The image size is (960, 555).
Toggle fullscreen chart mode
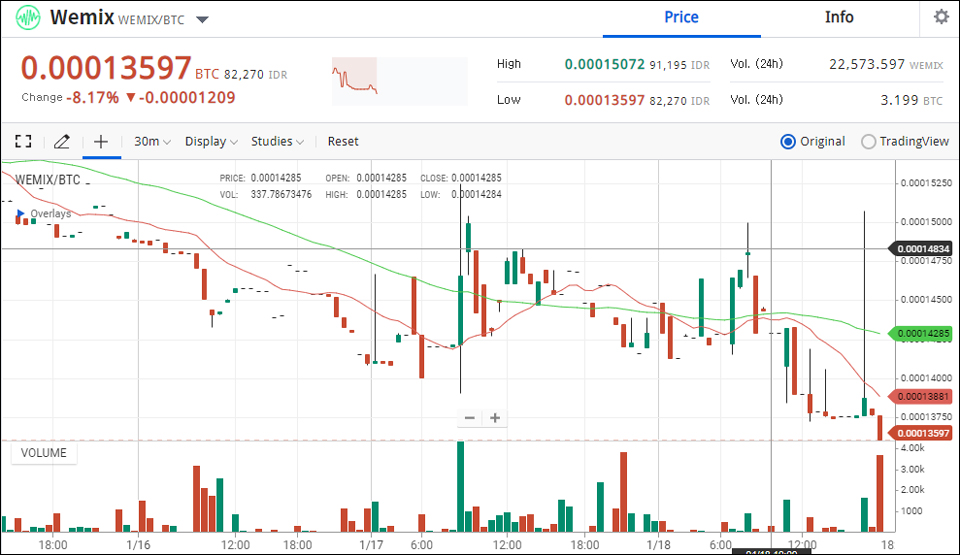23,141
